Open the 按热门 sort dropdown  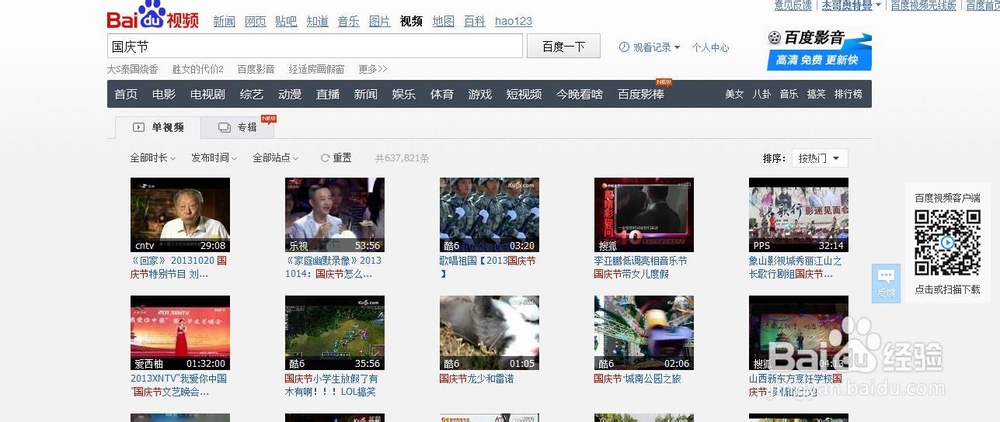point(820,158)
